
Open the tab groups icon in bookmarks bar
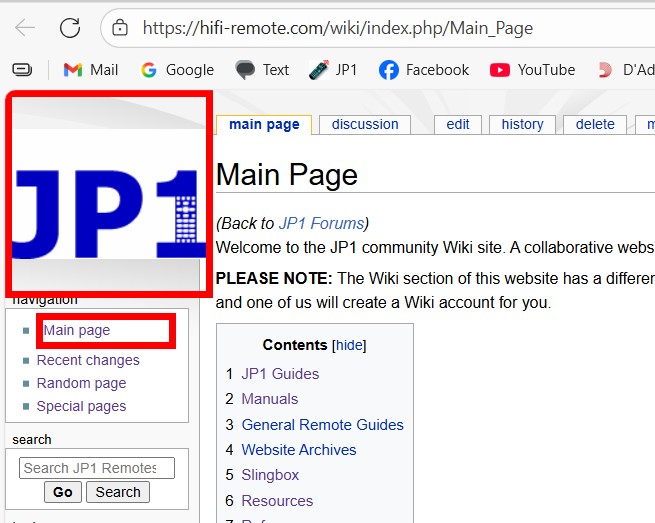tap(22, 69)
